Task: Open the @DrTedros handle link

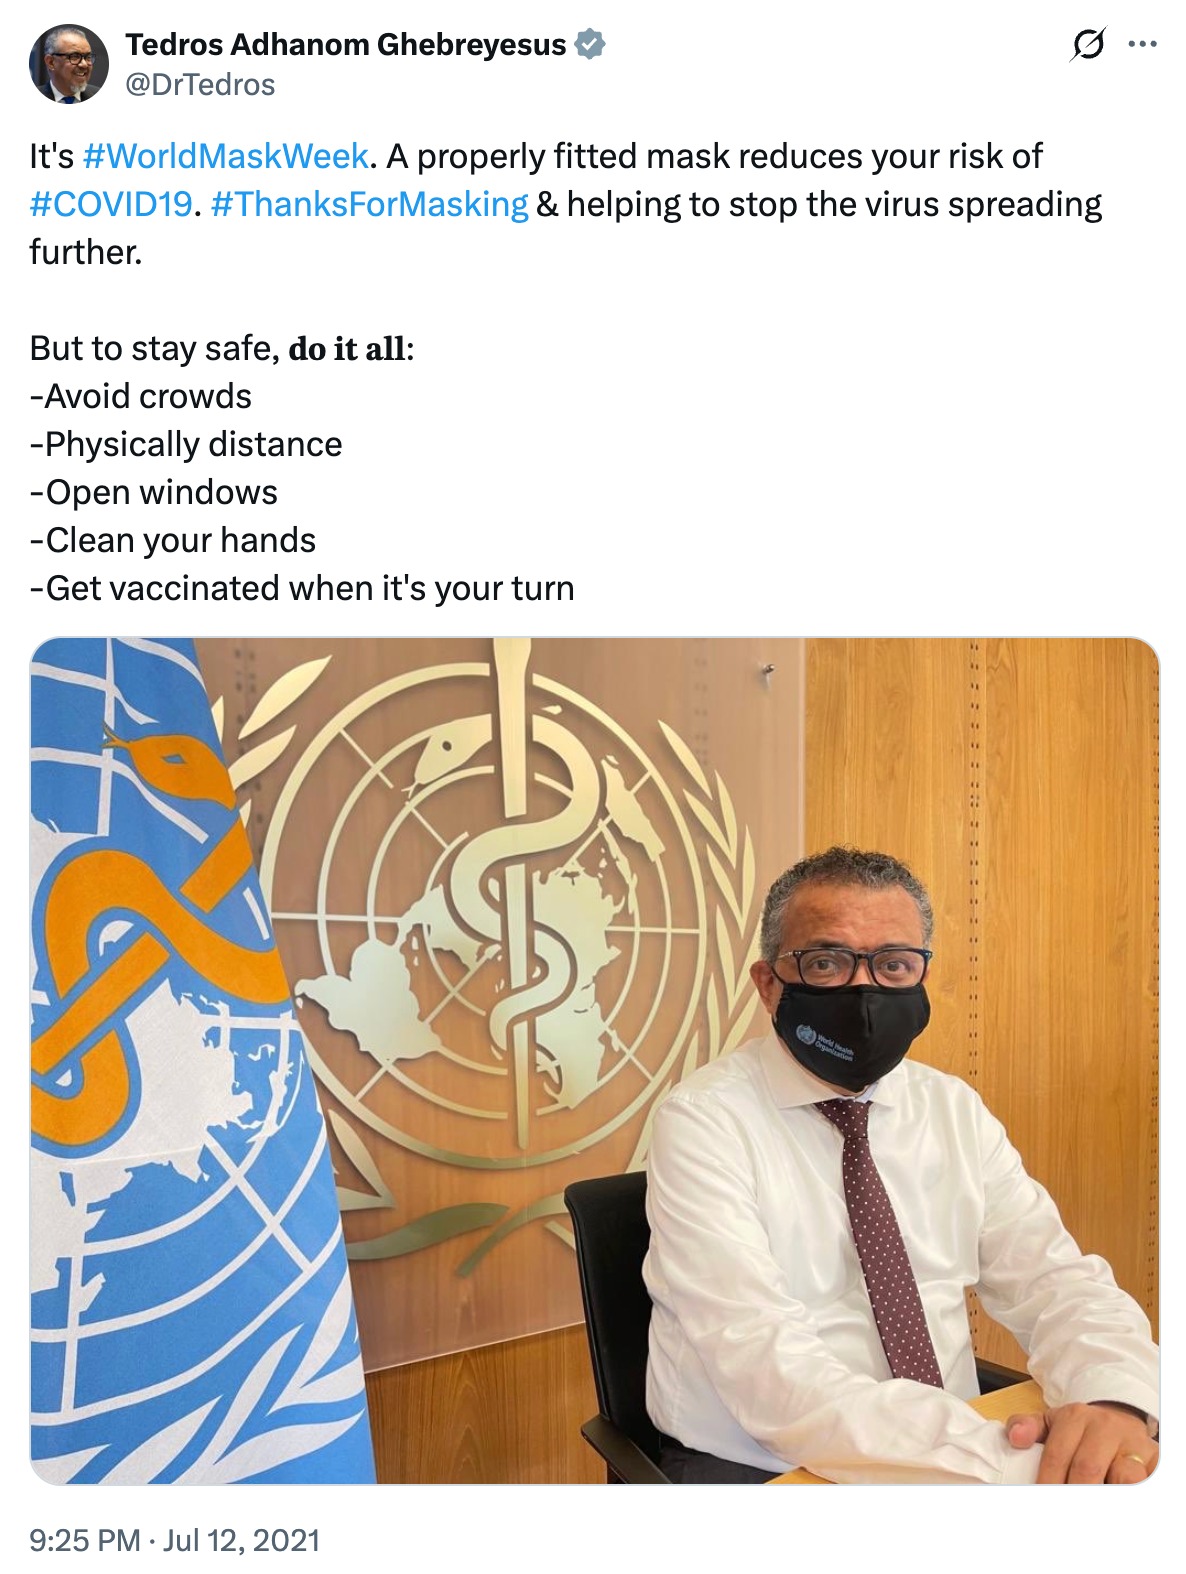Action: point(200,85)
